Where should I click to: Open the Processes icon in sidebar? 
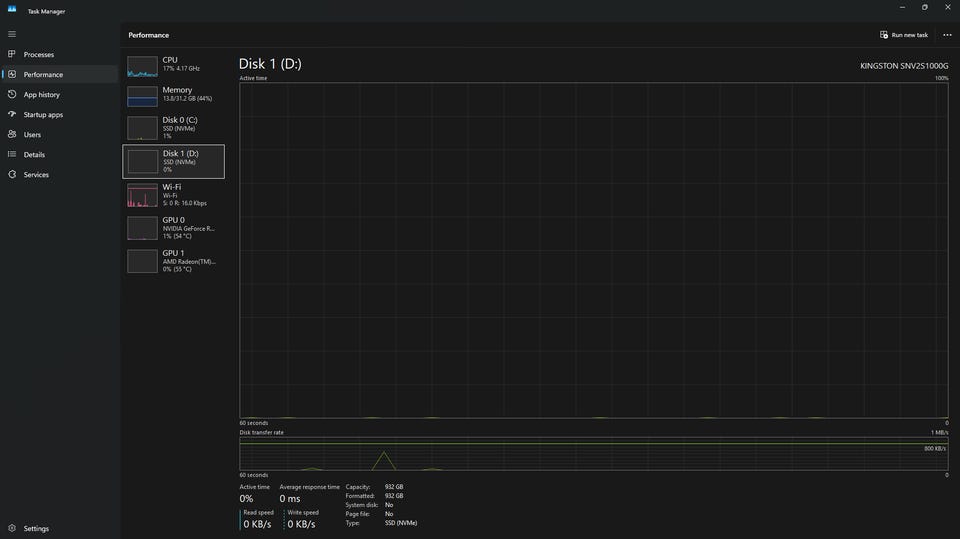coord(12,54)
